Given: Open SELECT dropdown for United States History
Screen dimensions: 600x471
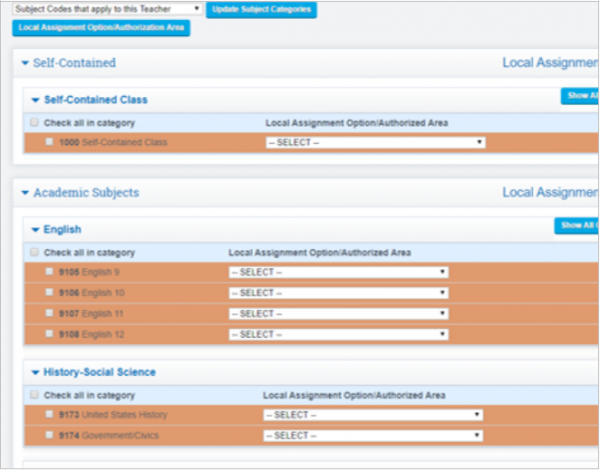Looking at the screenshot, I should point(373,414).
